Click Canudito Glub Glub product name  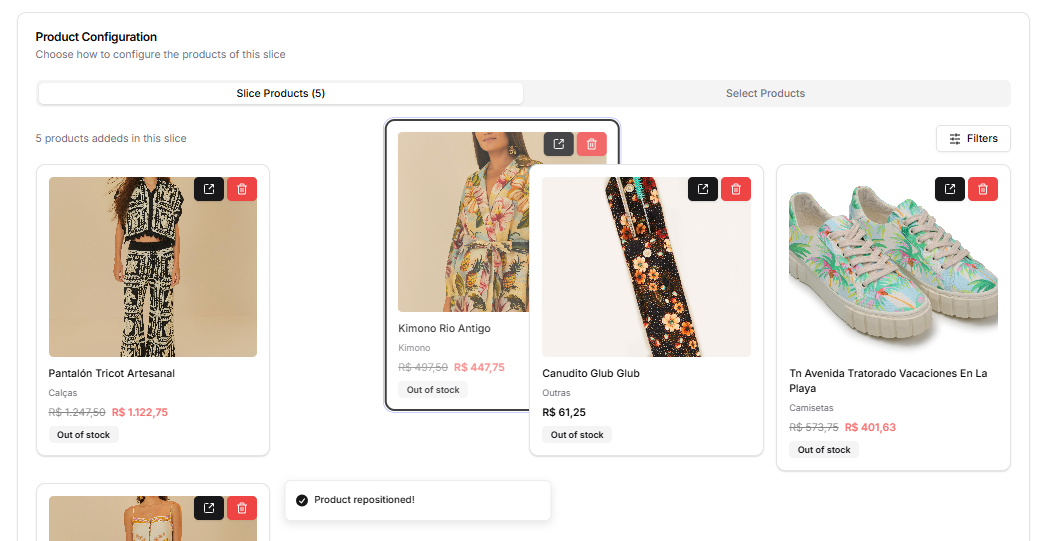[x=591, y=373]
